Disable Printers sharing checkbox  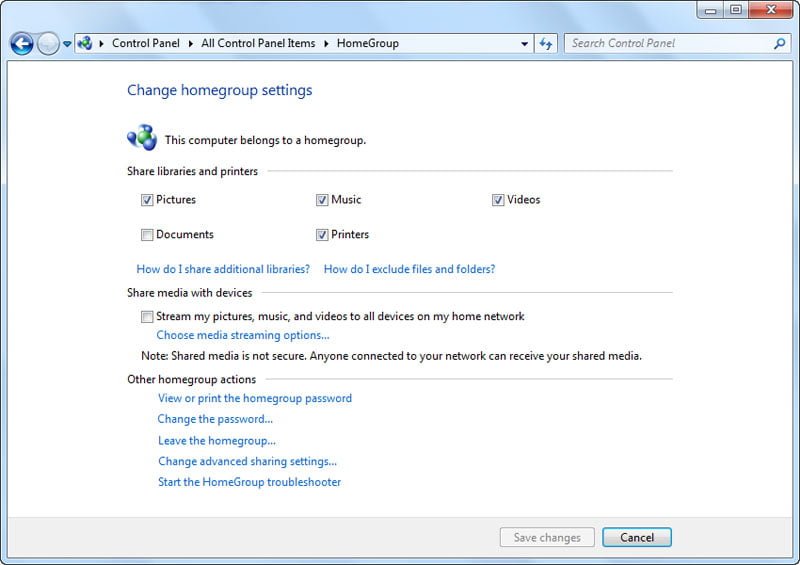[x=322, y=235]
